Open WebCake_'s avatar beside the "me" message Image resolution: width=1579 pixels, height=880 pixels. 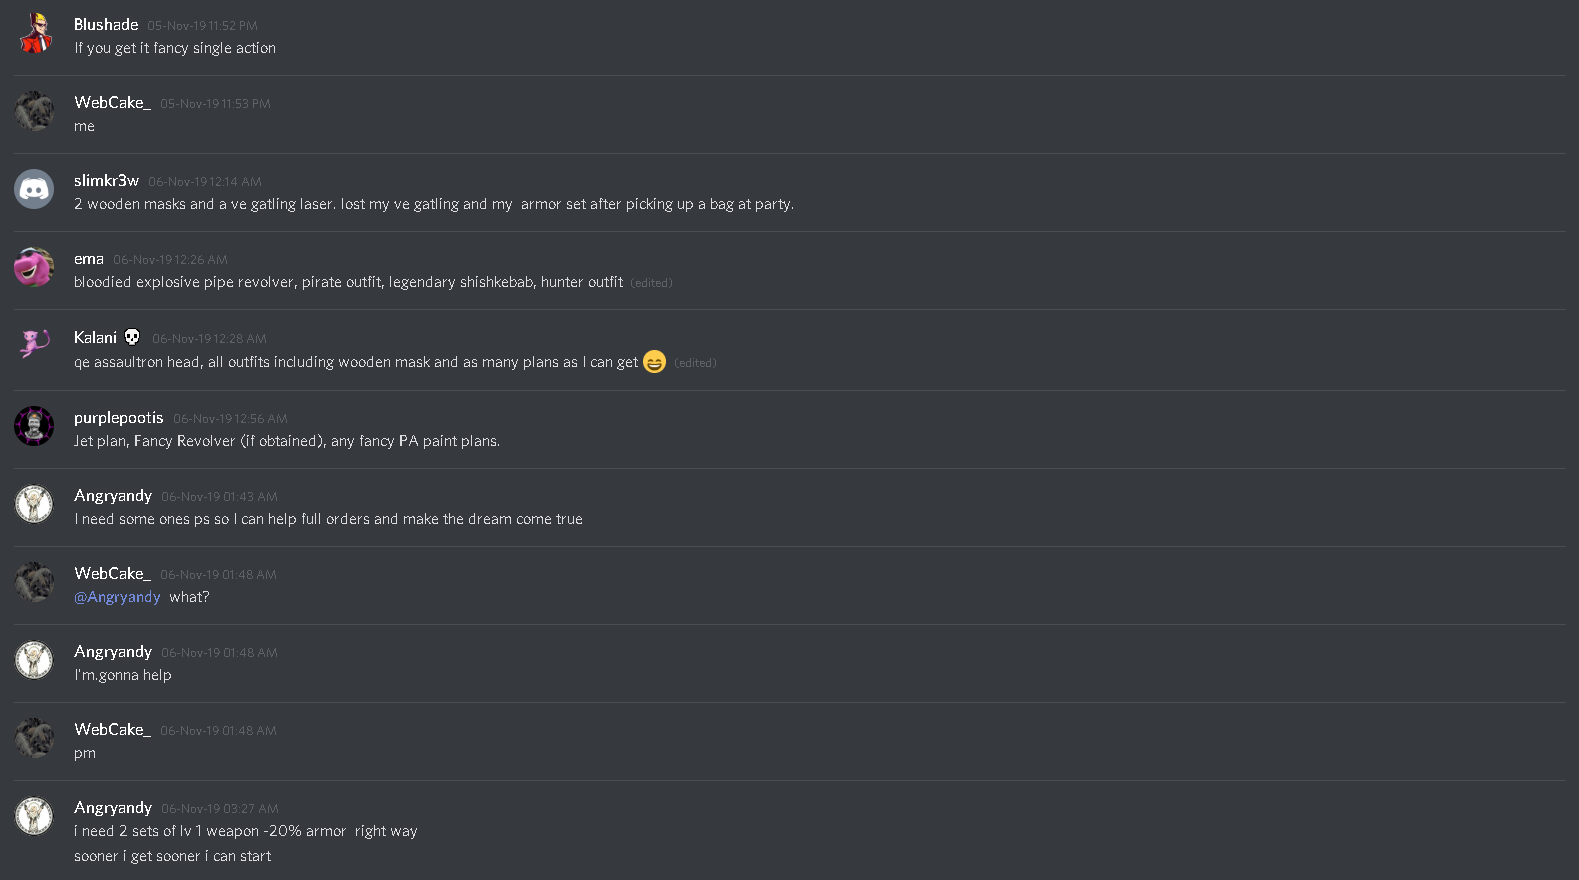click(x=34, y=111)
